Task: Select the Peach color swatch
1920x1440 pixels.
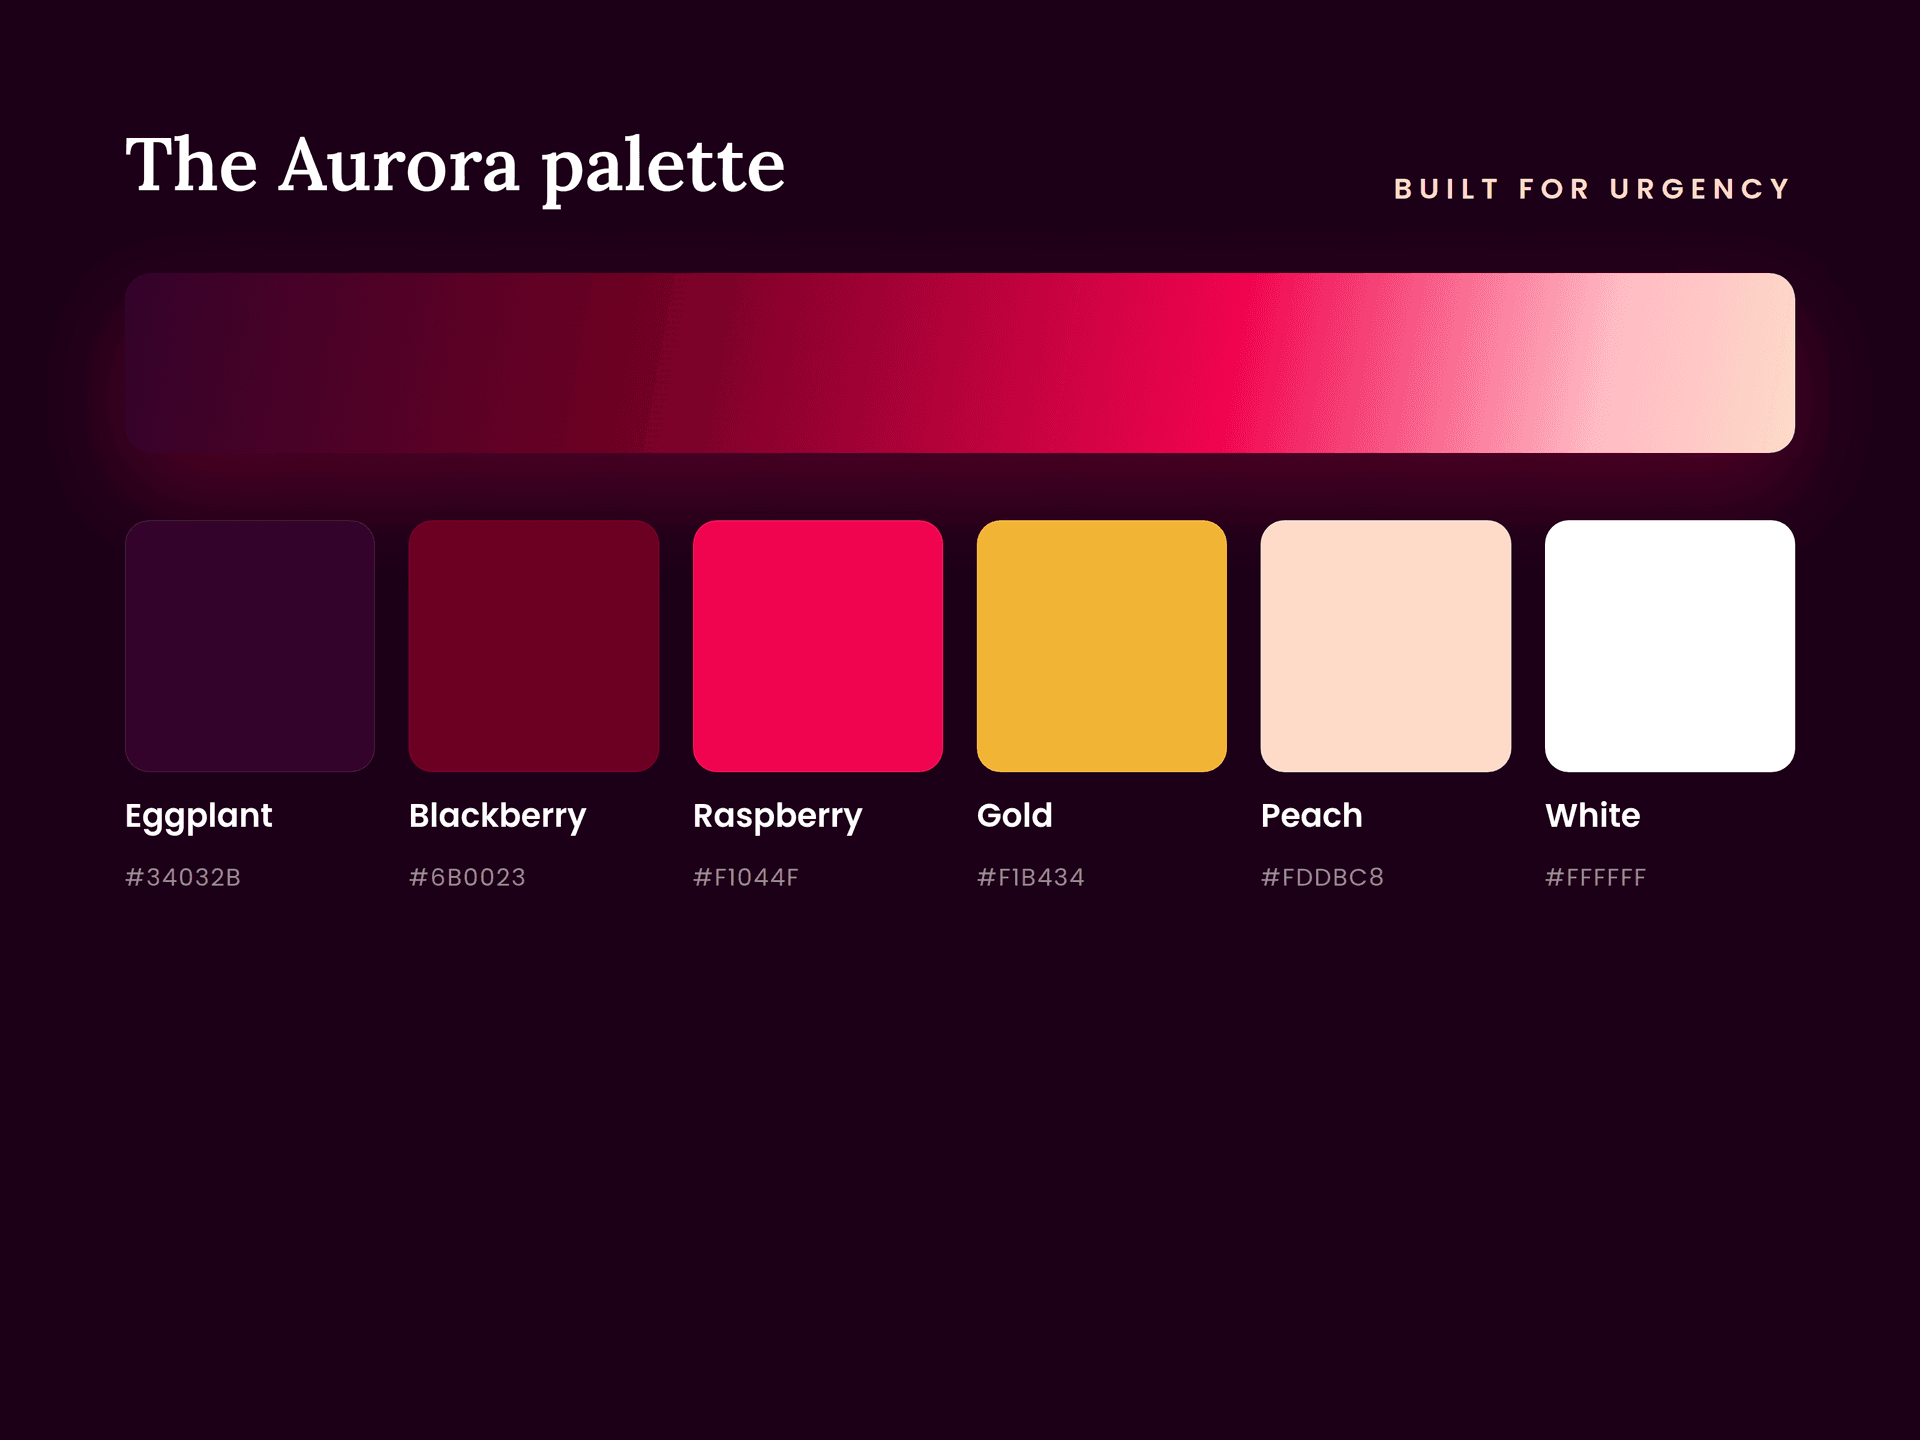Action: [1386, 645]
